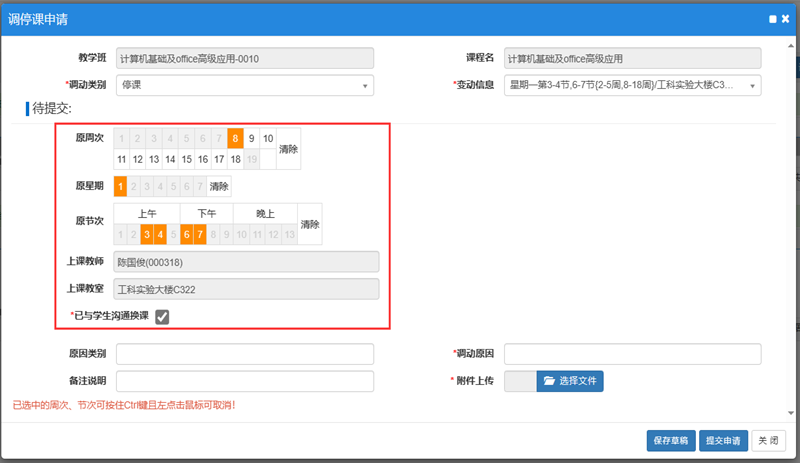This screenshot has height=463, width=800.
Task: Click 清除 next to the 原节次 row
Action: tap(310, 224)
